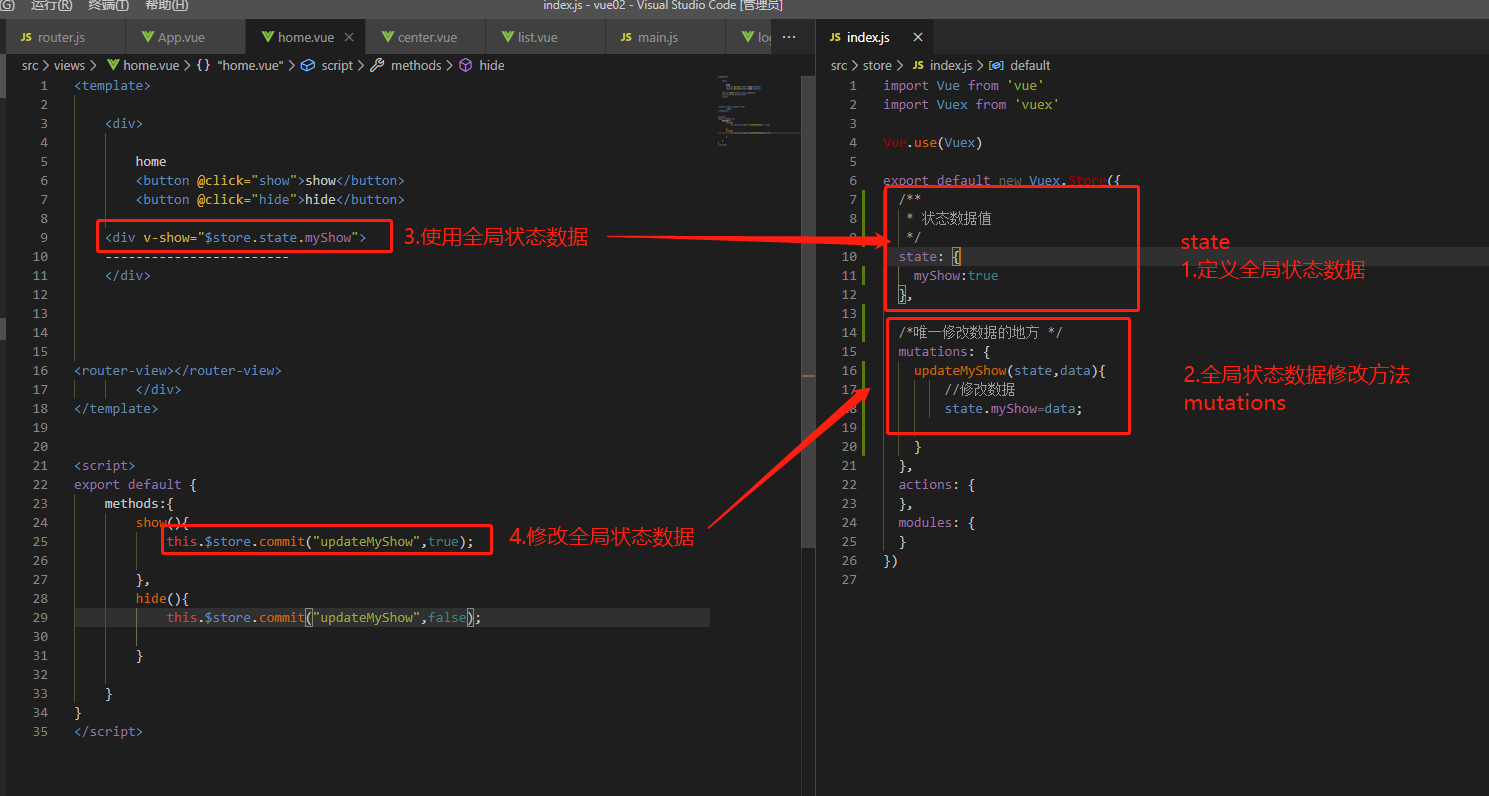Click the myShow:true property in index.js
This screenshot has height=796, width=1489.
pyautogui.click(x=956, y=275)
